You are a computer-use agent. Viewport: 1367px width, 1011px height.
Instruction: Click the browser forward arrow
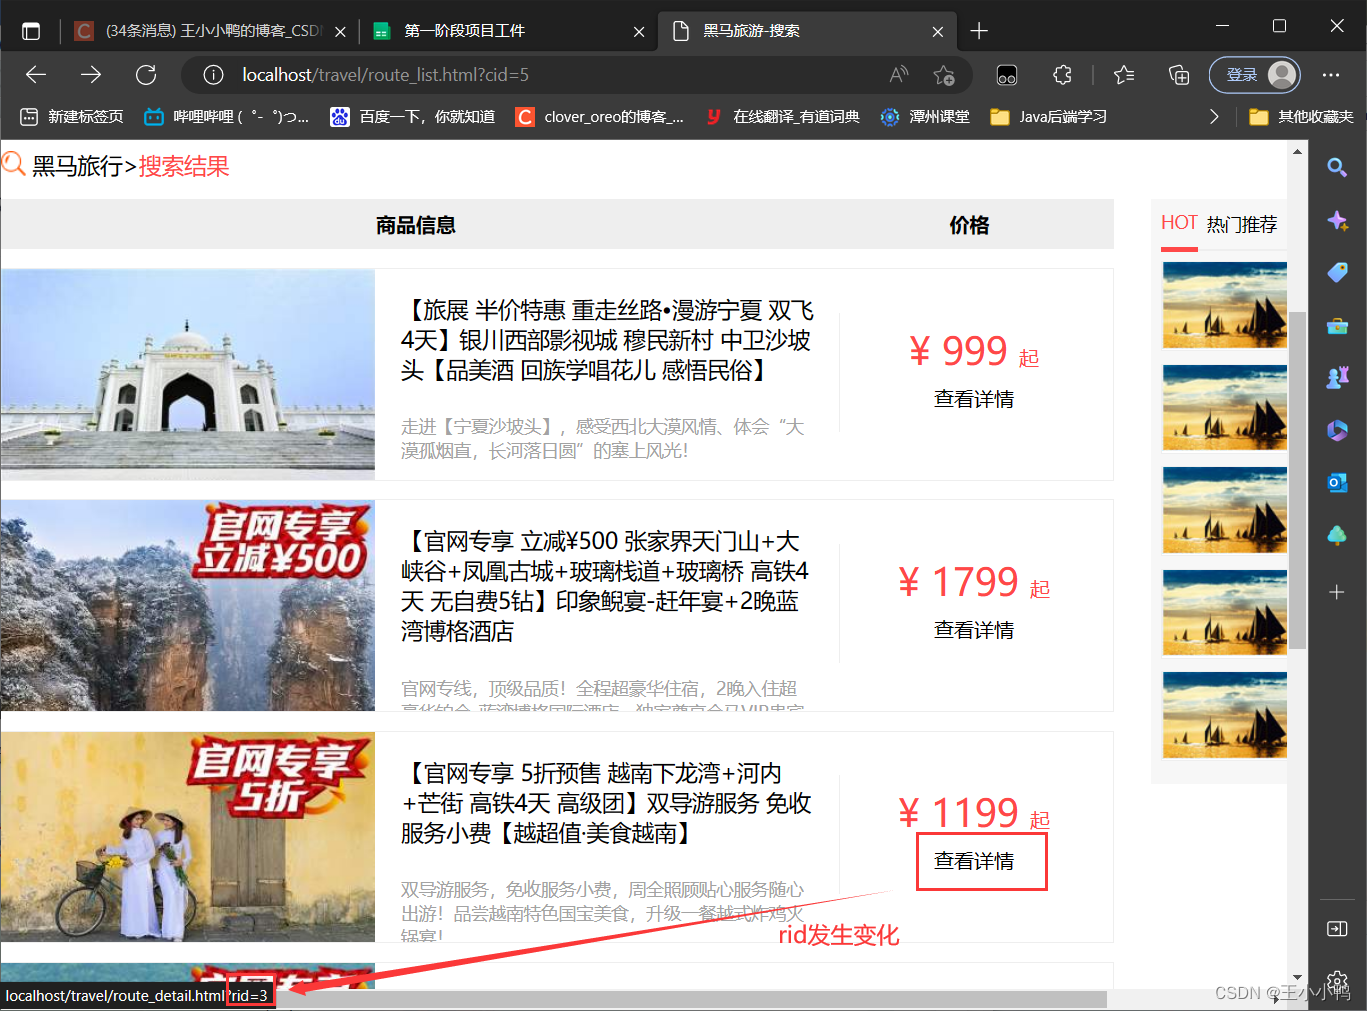pyautogui.click(x=91, y=75)
